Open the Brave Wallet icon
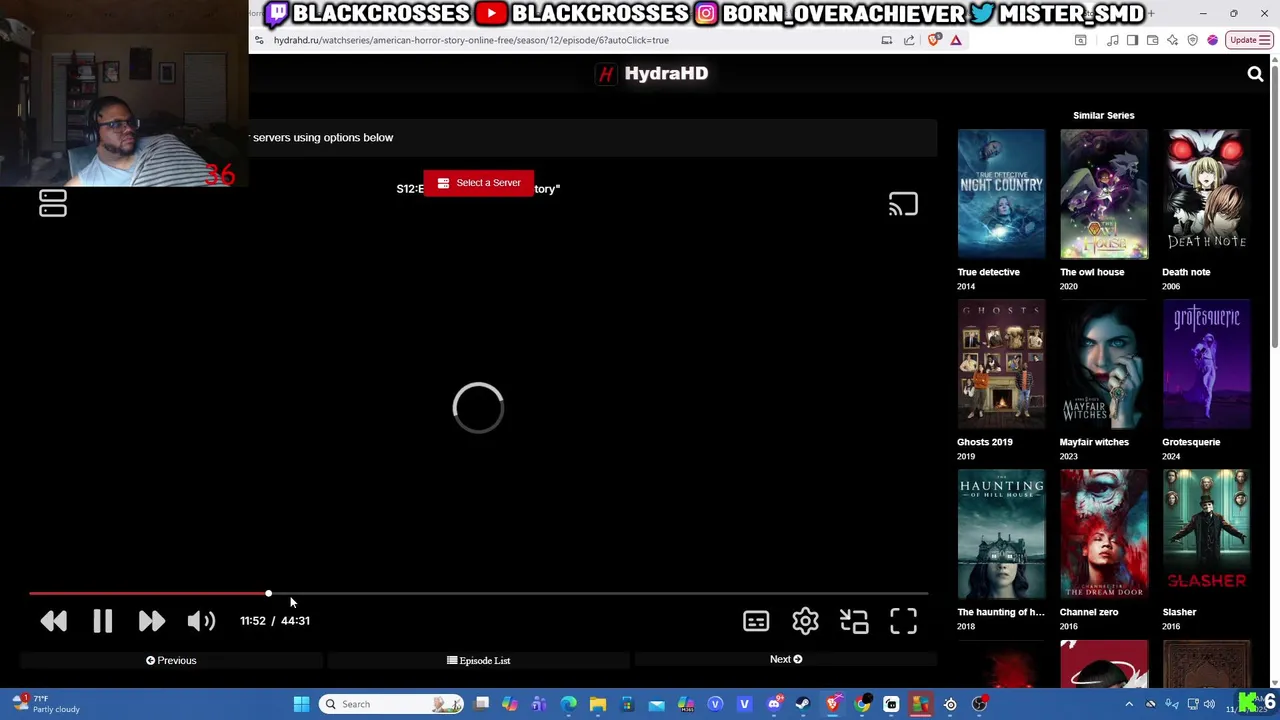This screenshot has width=1280, height=720. click(x=1152, y=40)
